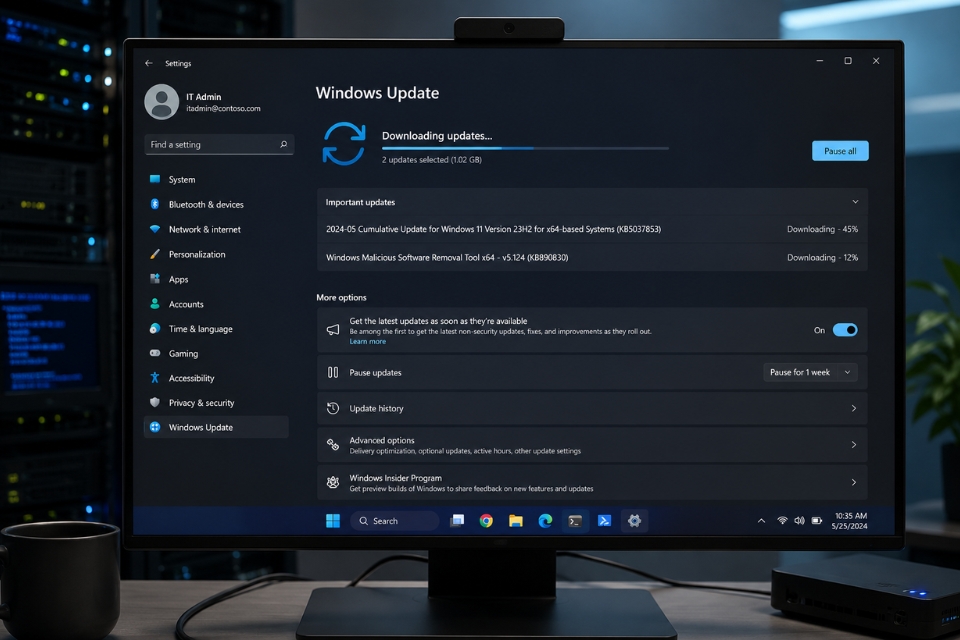
Task: Open Advanced options via its right chevron
Action: (x=853, y=445)
